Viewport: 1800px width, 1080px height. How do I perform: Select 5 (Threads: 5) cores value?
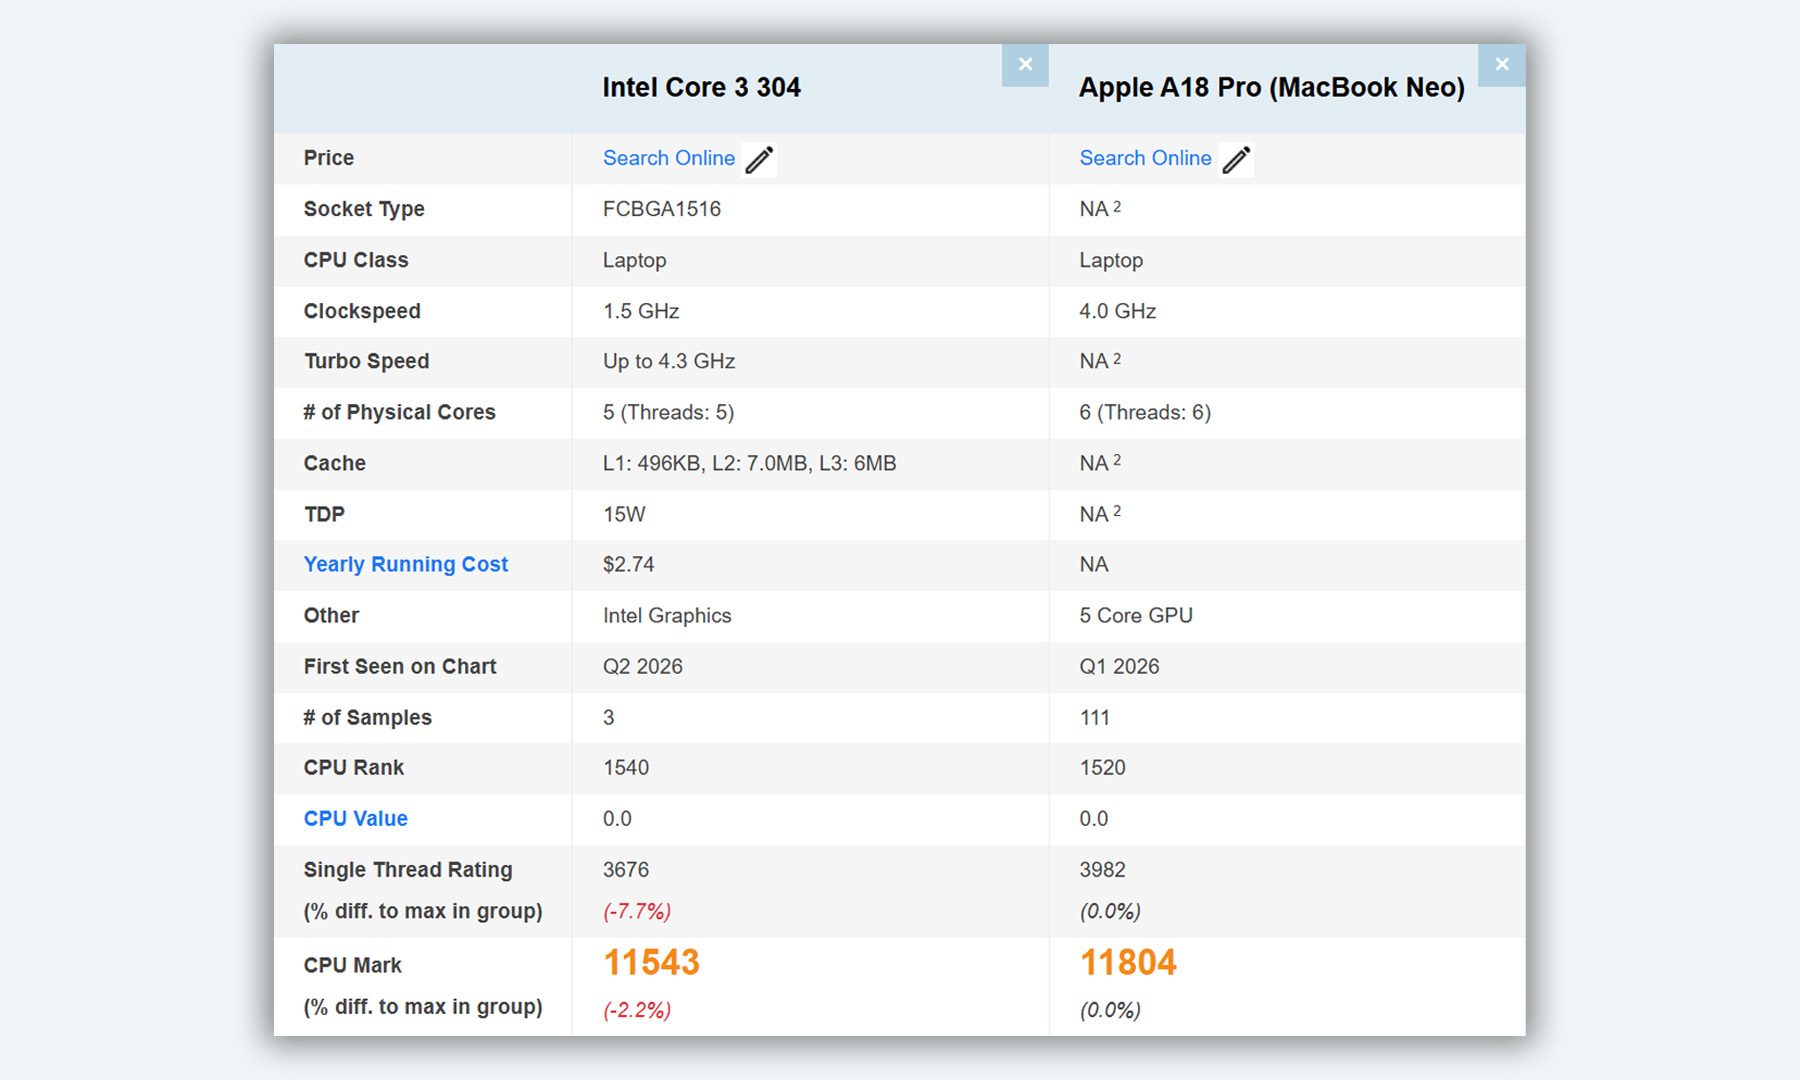(x=669, y=413)
